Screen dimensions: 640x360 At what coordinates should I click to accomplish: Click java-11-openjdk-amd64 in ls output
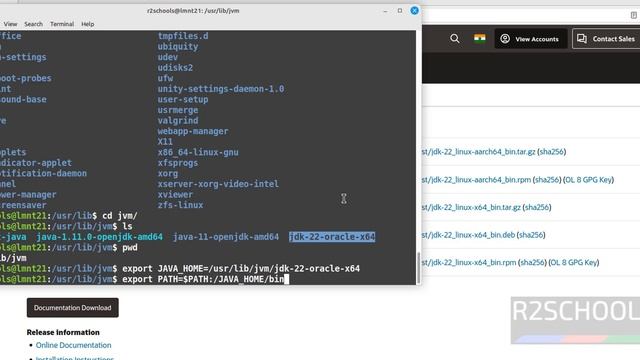click(x=226, y=237)
